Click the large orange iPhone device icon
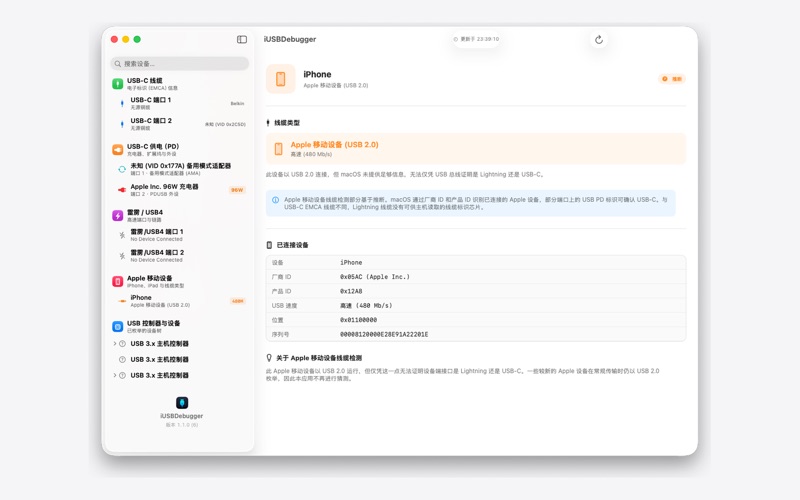Image resolution: width=800 pixels, height=500 pixels. tap(281, 79)
